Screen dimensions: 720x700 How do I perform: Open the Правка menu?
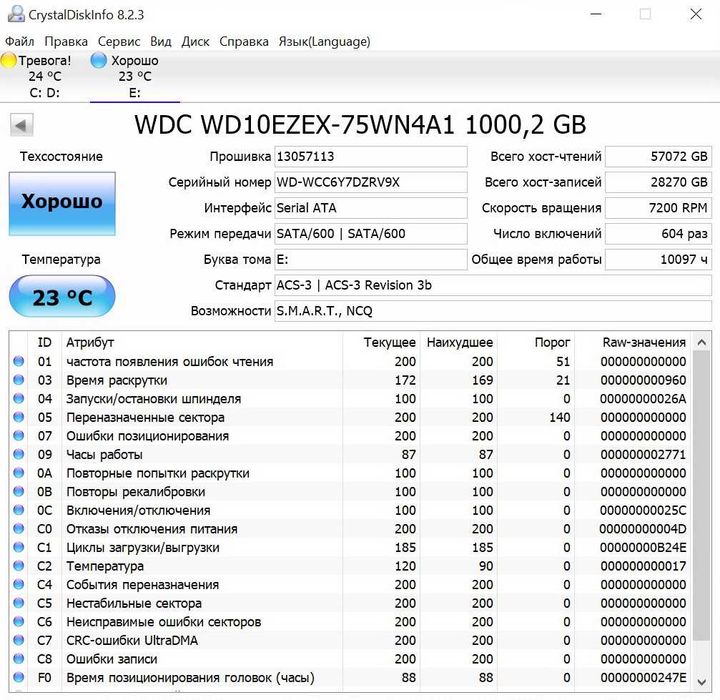[66, 41]
